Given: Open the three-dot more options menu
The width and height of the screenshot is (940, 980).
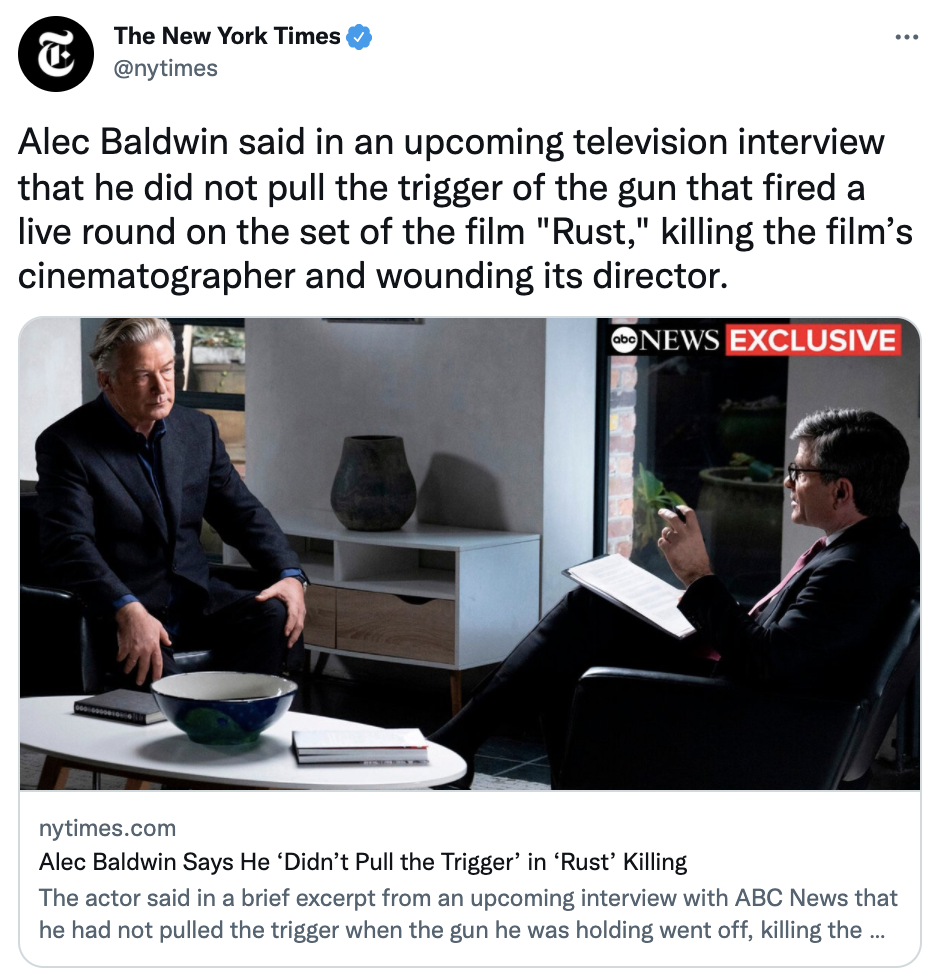Looking at the screenshot, I should (x=906, y=38).
